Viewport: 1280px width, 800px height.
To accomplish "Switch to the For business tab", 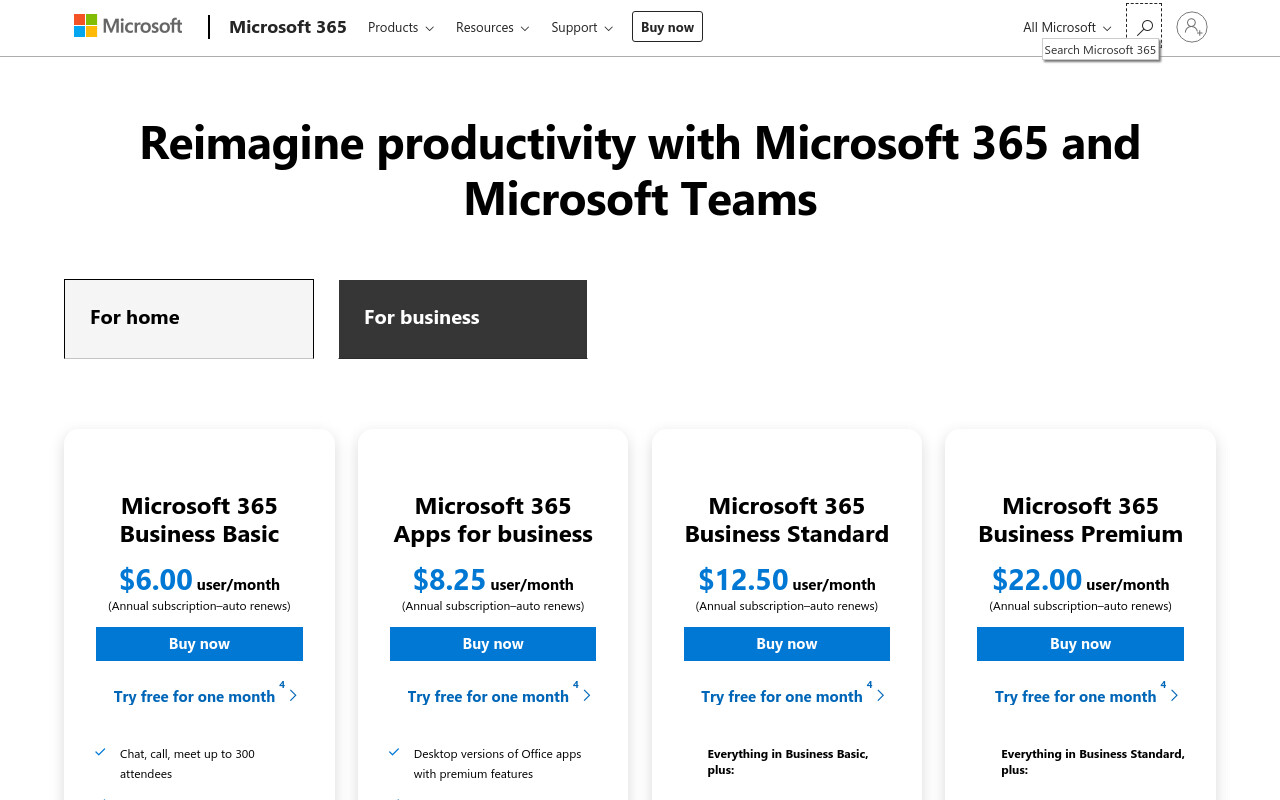I will point(463,319).
